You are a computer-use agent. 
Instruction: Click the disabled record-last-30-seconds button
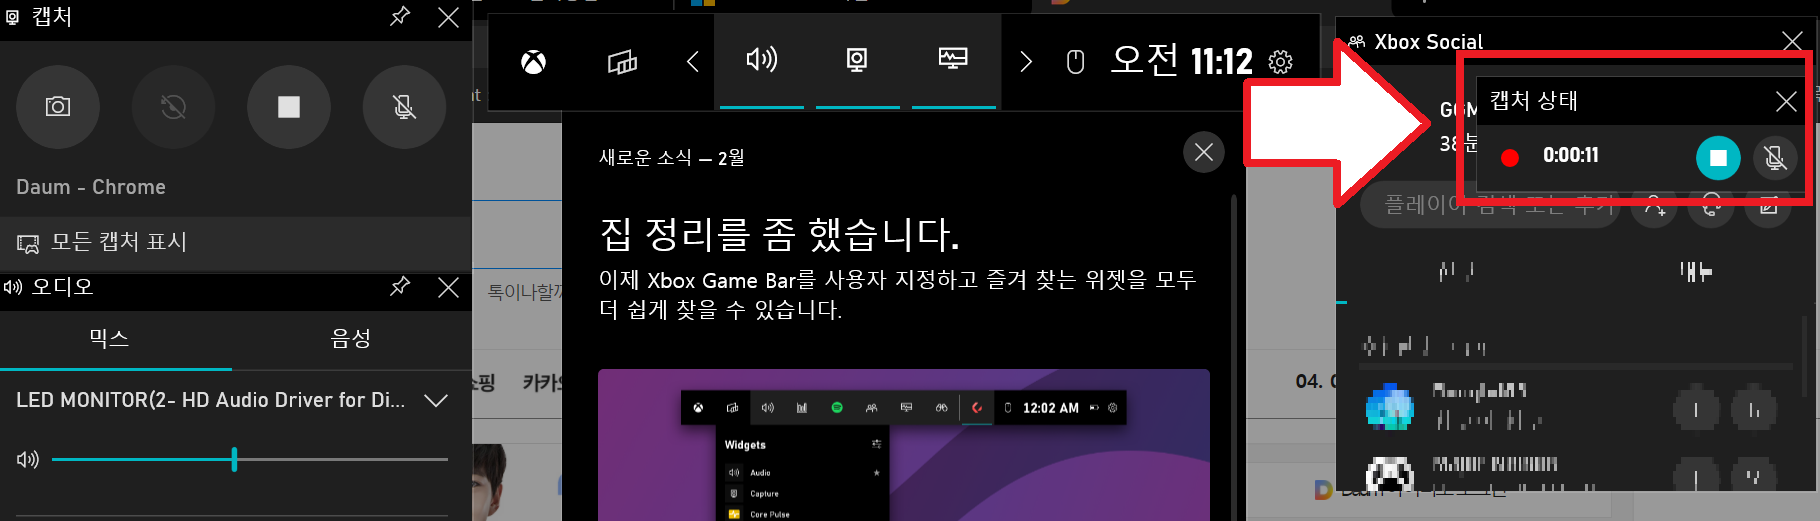pos(174,107)
